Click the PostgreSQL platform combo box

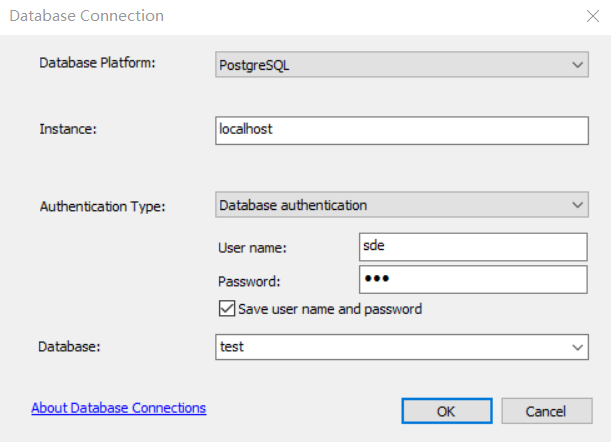coord(402,65)
